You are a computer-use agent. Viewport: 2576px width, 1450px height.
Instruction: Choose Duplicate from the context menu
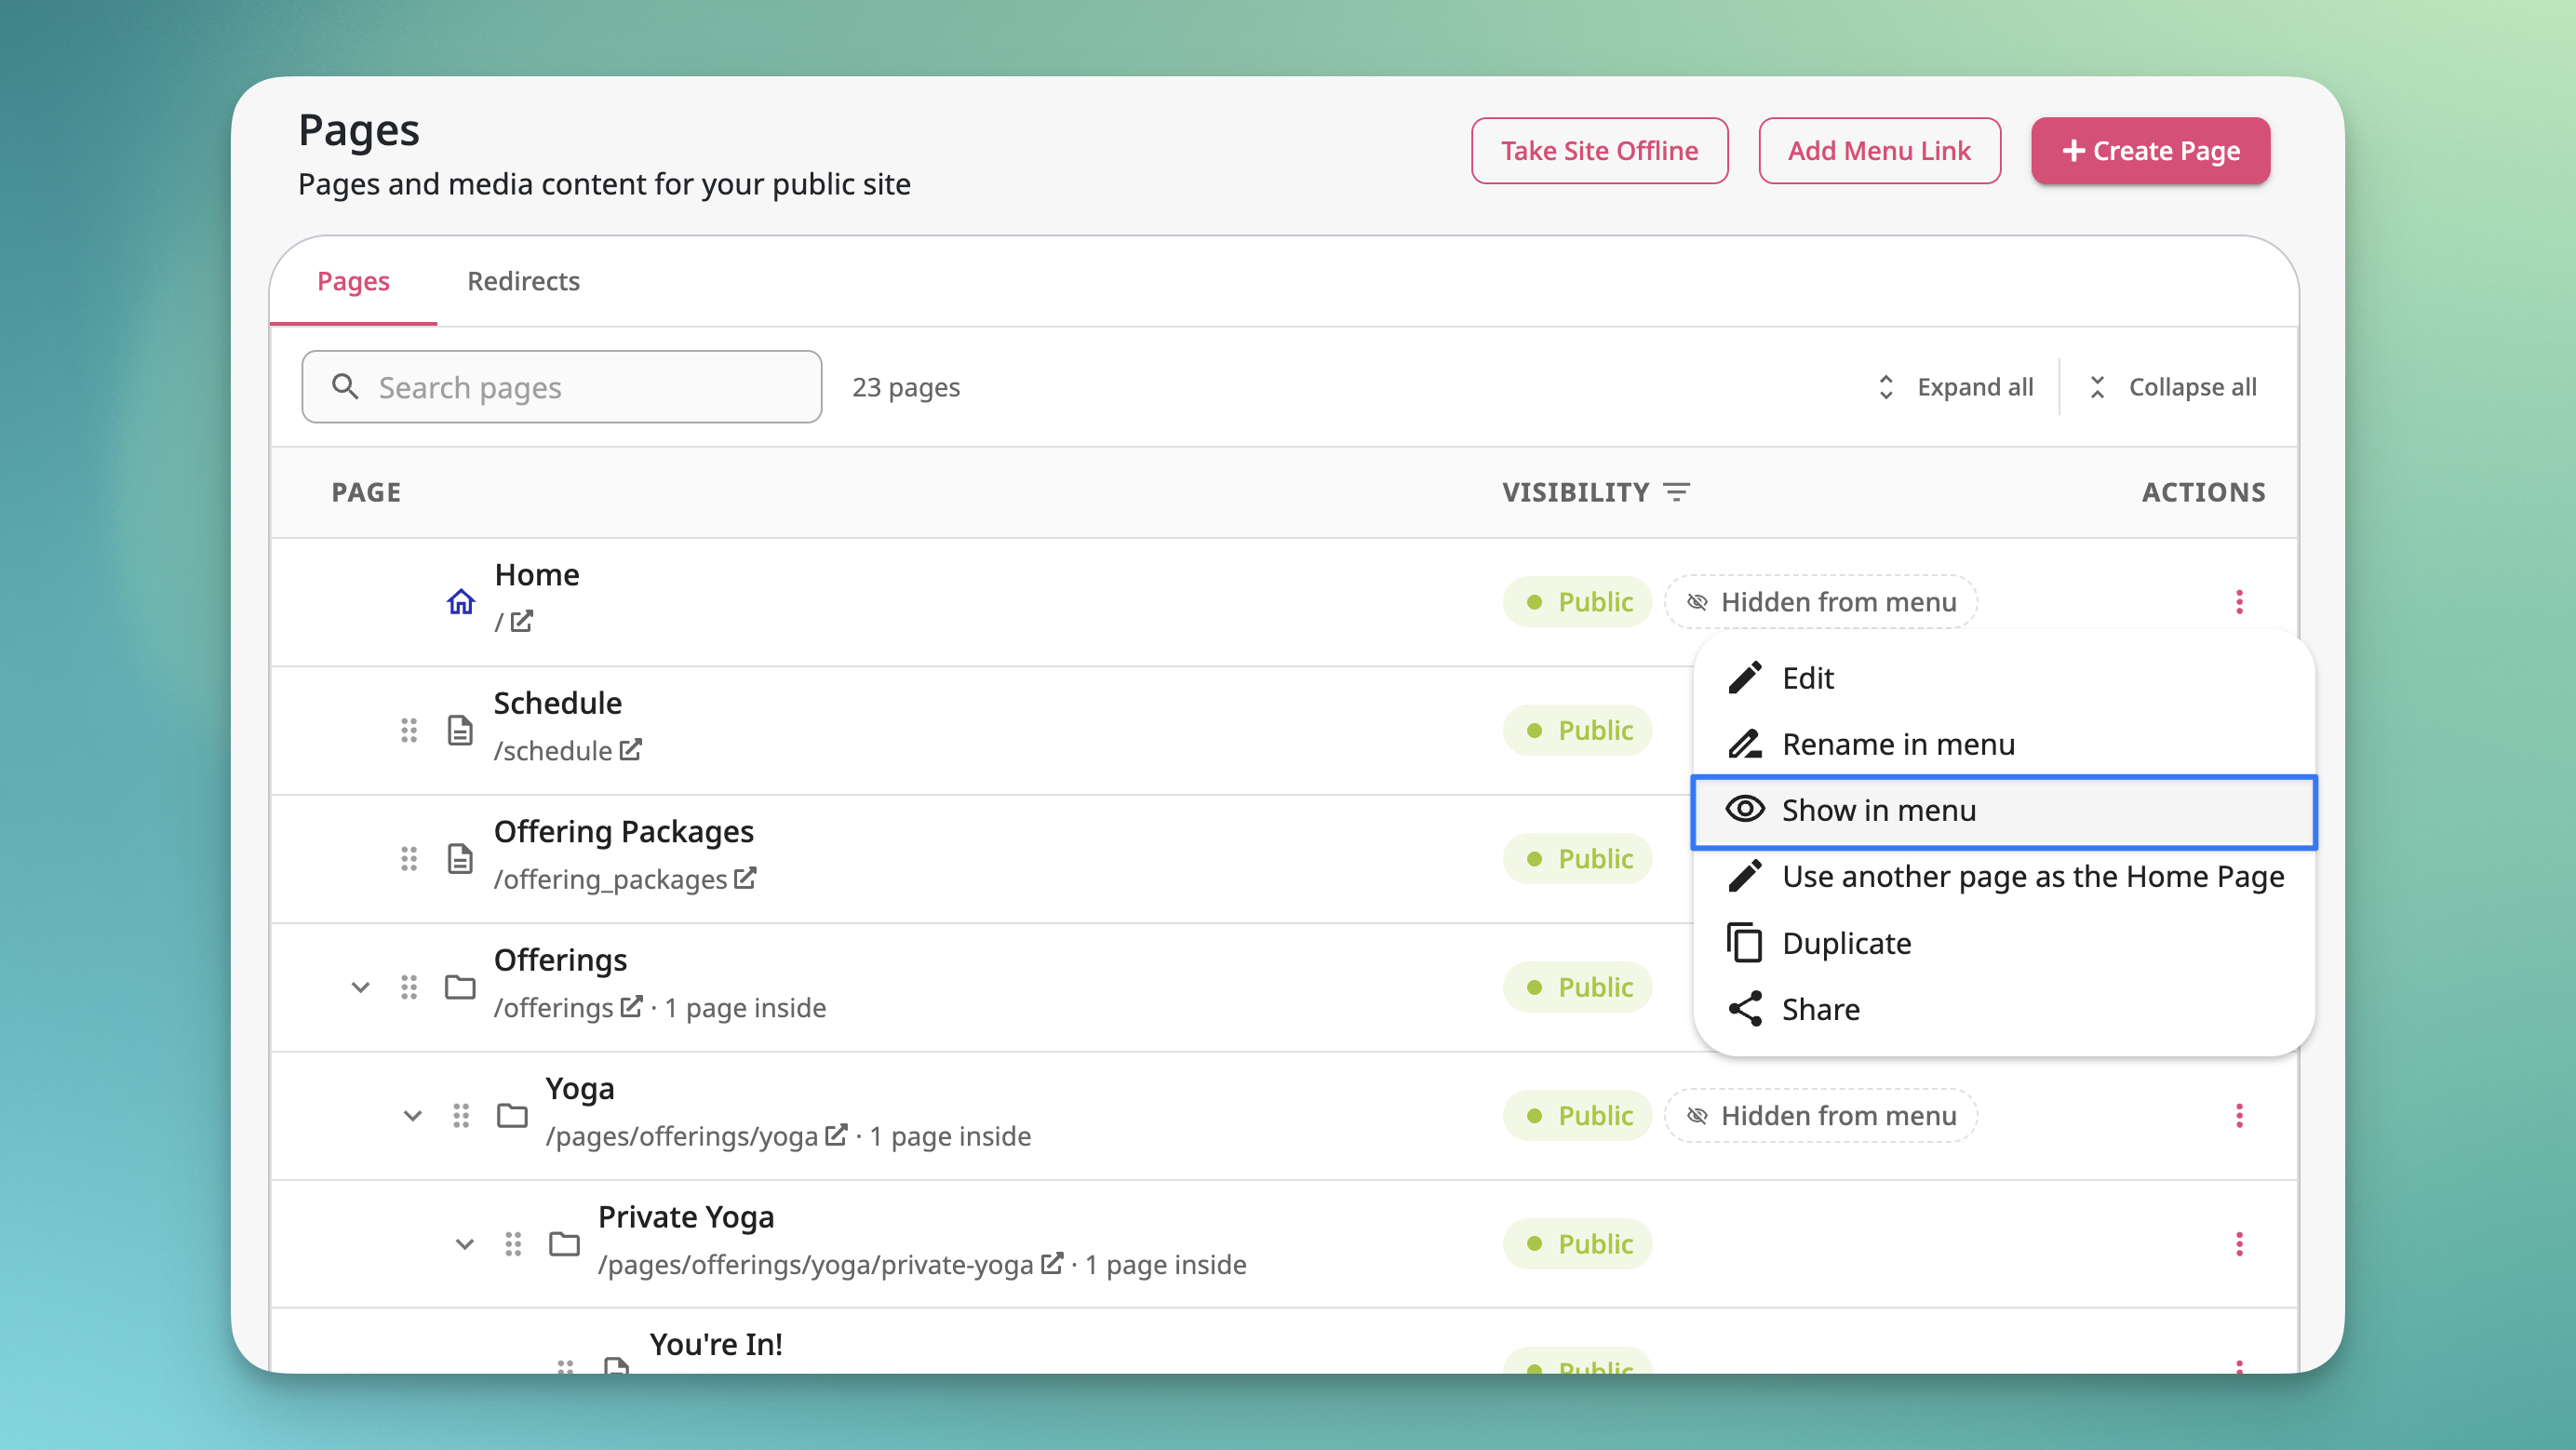tap(2003, 943)
